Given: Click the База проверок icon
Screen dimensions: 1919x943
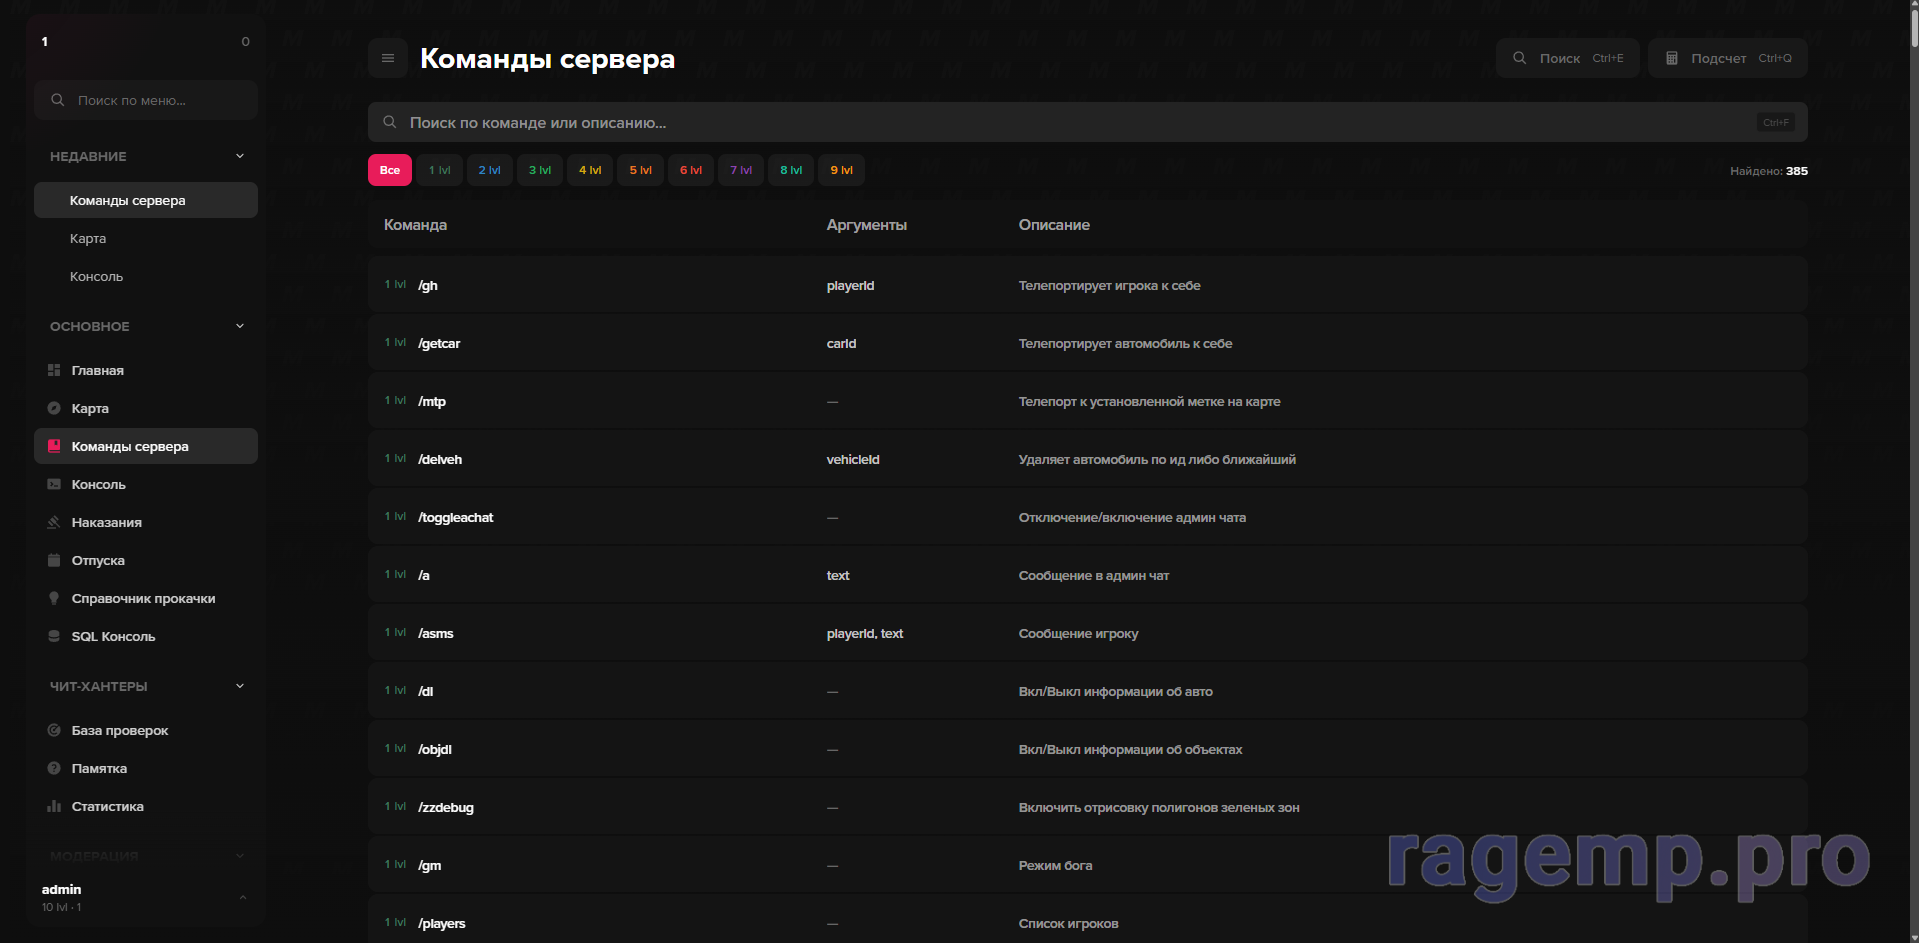Looking at the screenshot, I should (54, 730).
